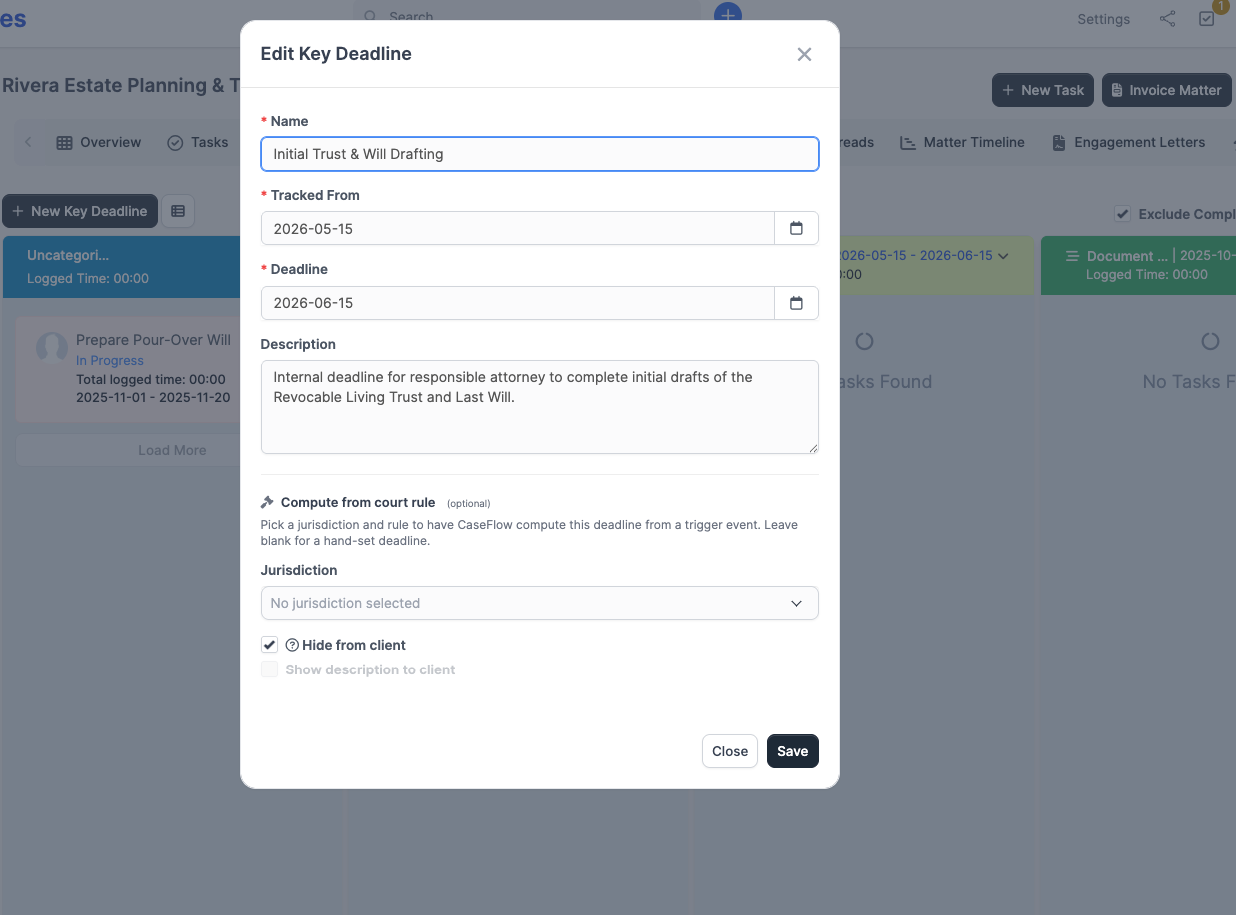Image resolution: width=1236 pixels, height=915 pixels.
Task: Open the task checklist notifications icon
Action: (1207, 19)
